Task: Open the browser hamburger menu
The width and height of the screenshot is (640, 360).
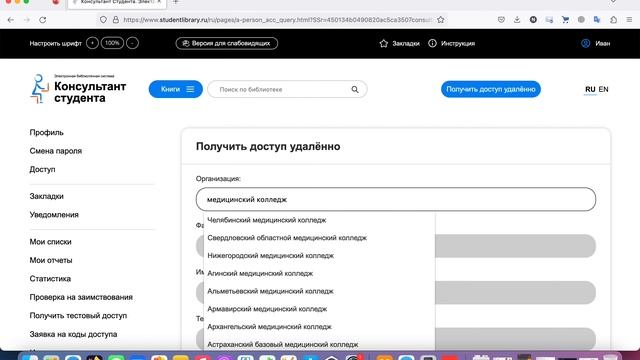Action: click(x=629, y=20)
